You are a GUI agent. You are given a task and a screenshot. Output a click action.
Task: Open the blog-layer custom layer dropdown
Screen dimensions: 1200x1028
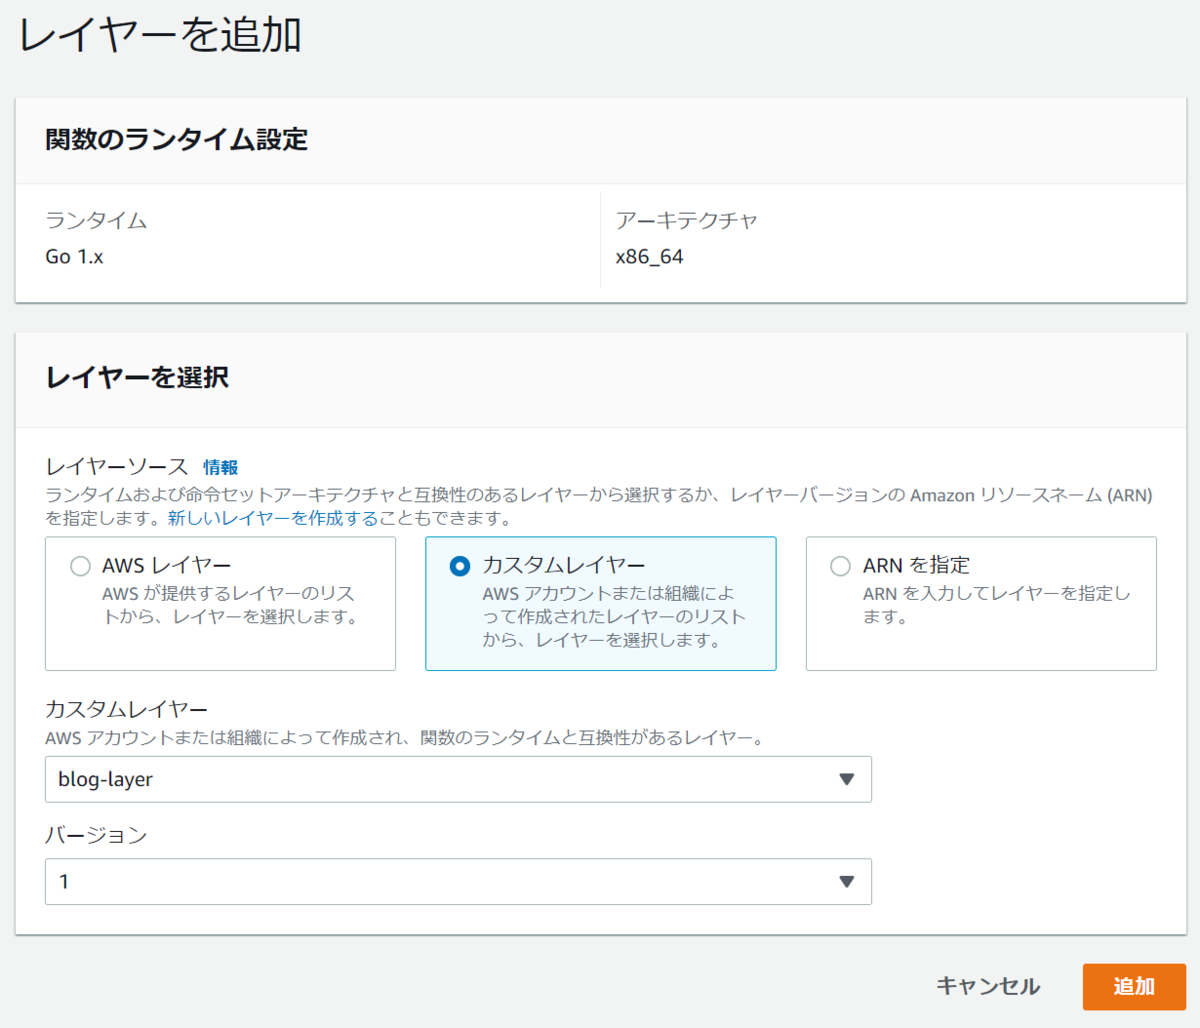458,779
